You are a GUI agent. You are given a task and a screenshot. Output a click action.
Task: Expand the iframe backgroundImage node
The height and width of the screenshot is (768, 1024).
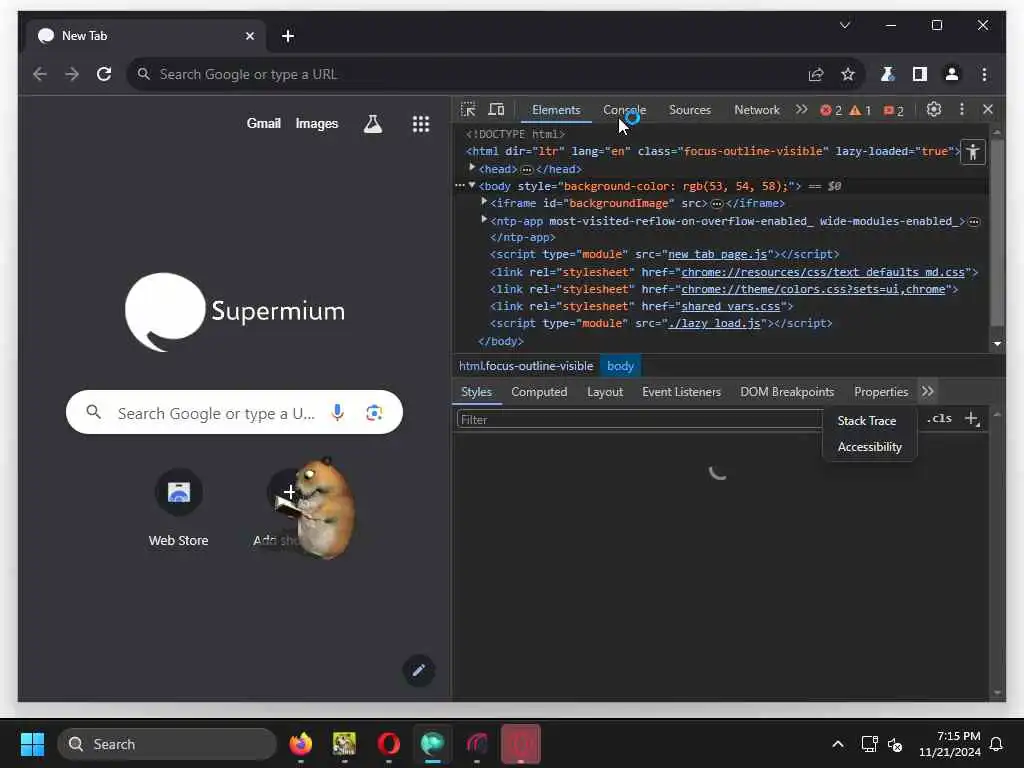484,202
